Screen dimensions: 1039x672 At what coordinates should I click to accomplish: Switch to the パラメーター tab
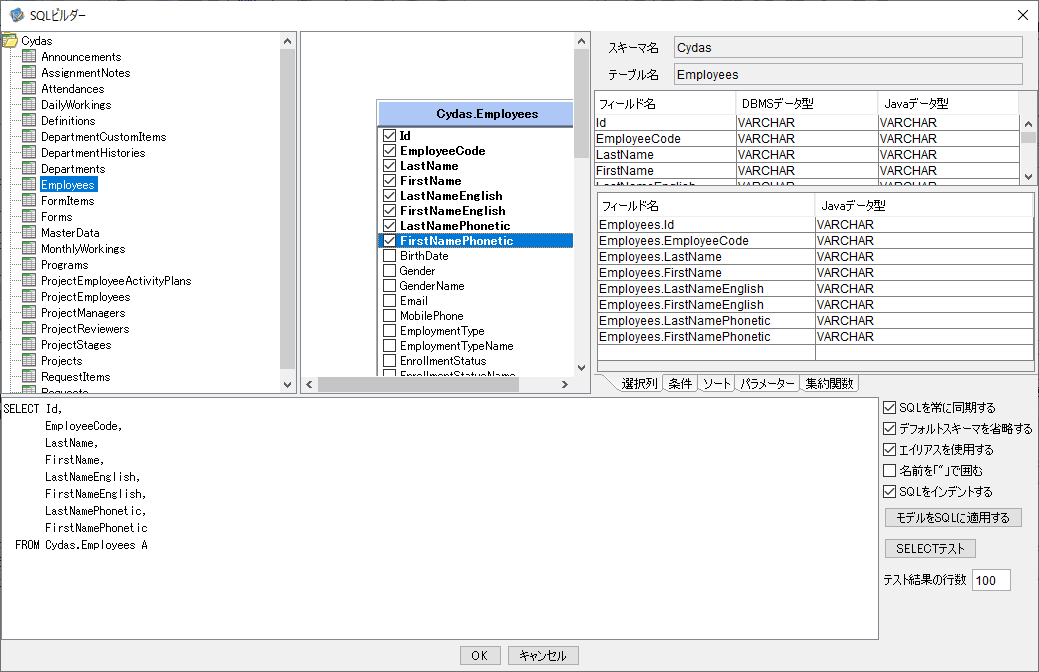767,384
